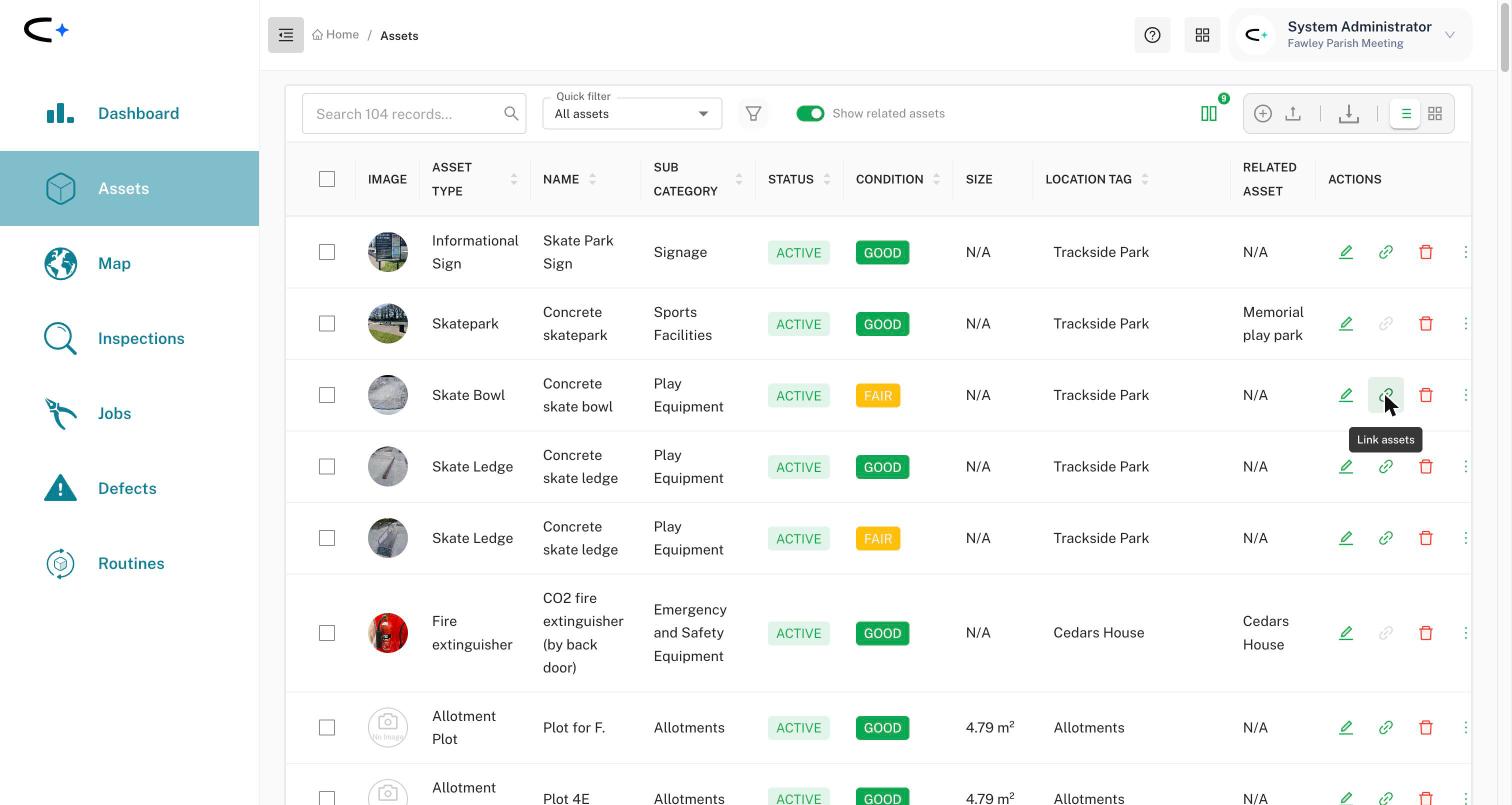Expand the System Administrator account menu
Viewport: 1512px width, 805px height.
click(1351, 35)
